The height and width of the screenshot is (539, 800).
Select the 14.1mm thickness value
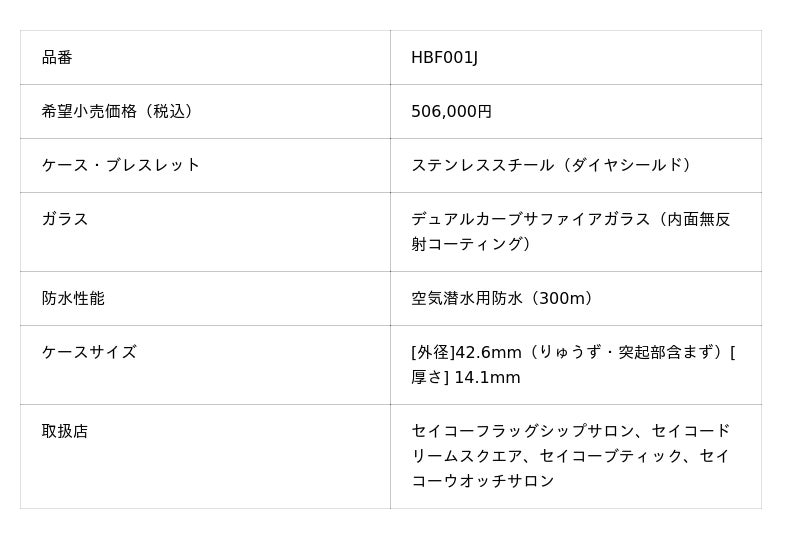[487, 378]
